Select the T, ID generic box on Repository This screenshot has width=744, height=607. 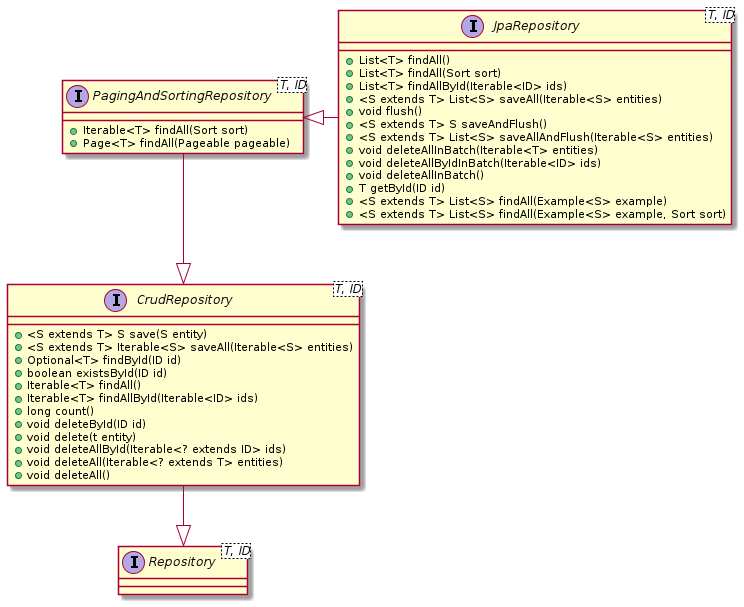(x=236, y=551)
